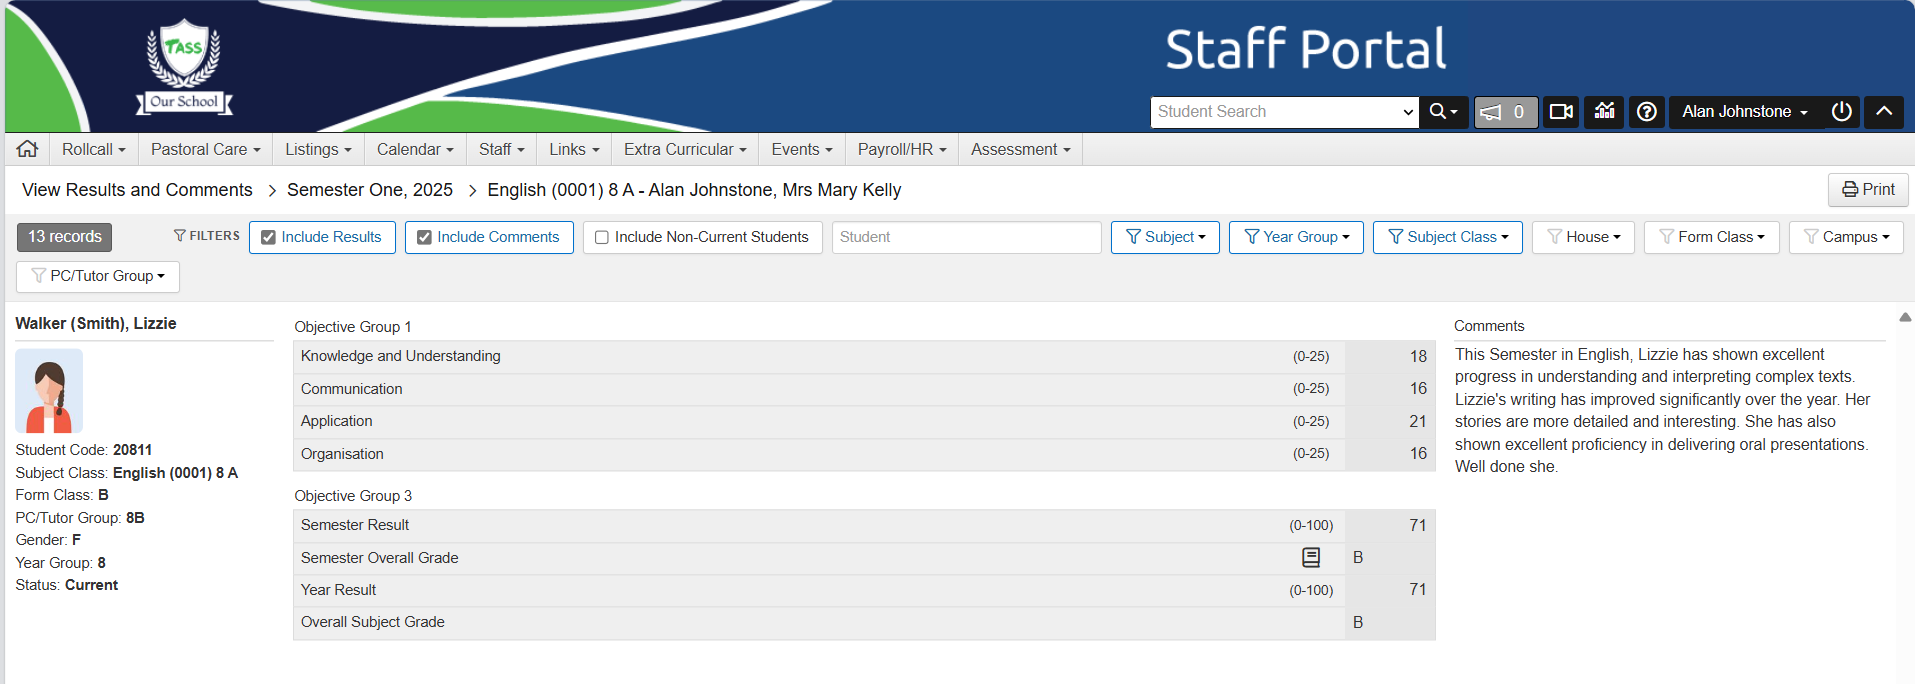Open the analytics chart icon
Screen dimensions: 1915x684
click(x=1605, y=112)
